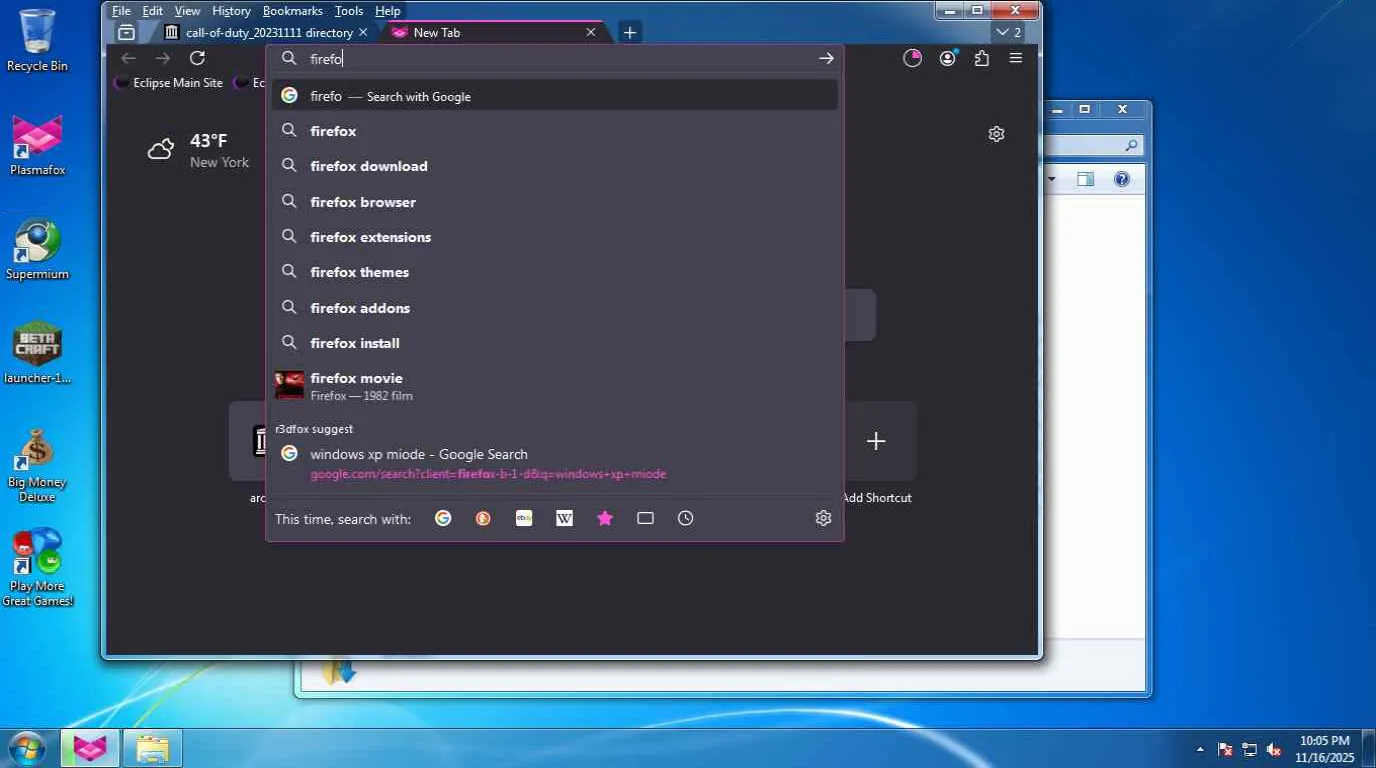Open the History menu
The width and height of the screenshot is (1376, 768).
coord(231,11)
